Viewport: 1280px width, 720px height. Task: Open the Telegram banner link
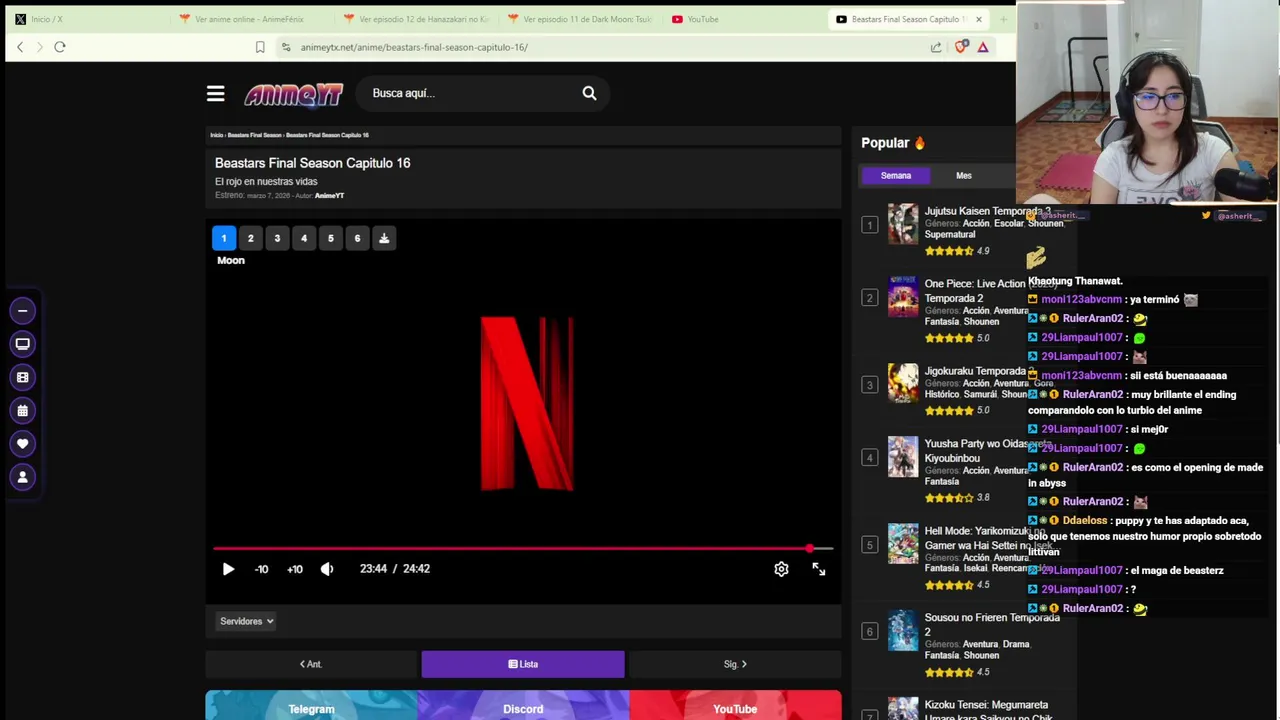click(311, 707)
